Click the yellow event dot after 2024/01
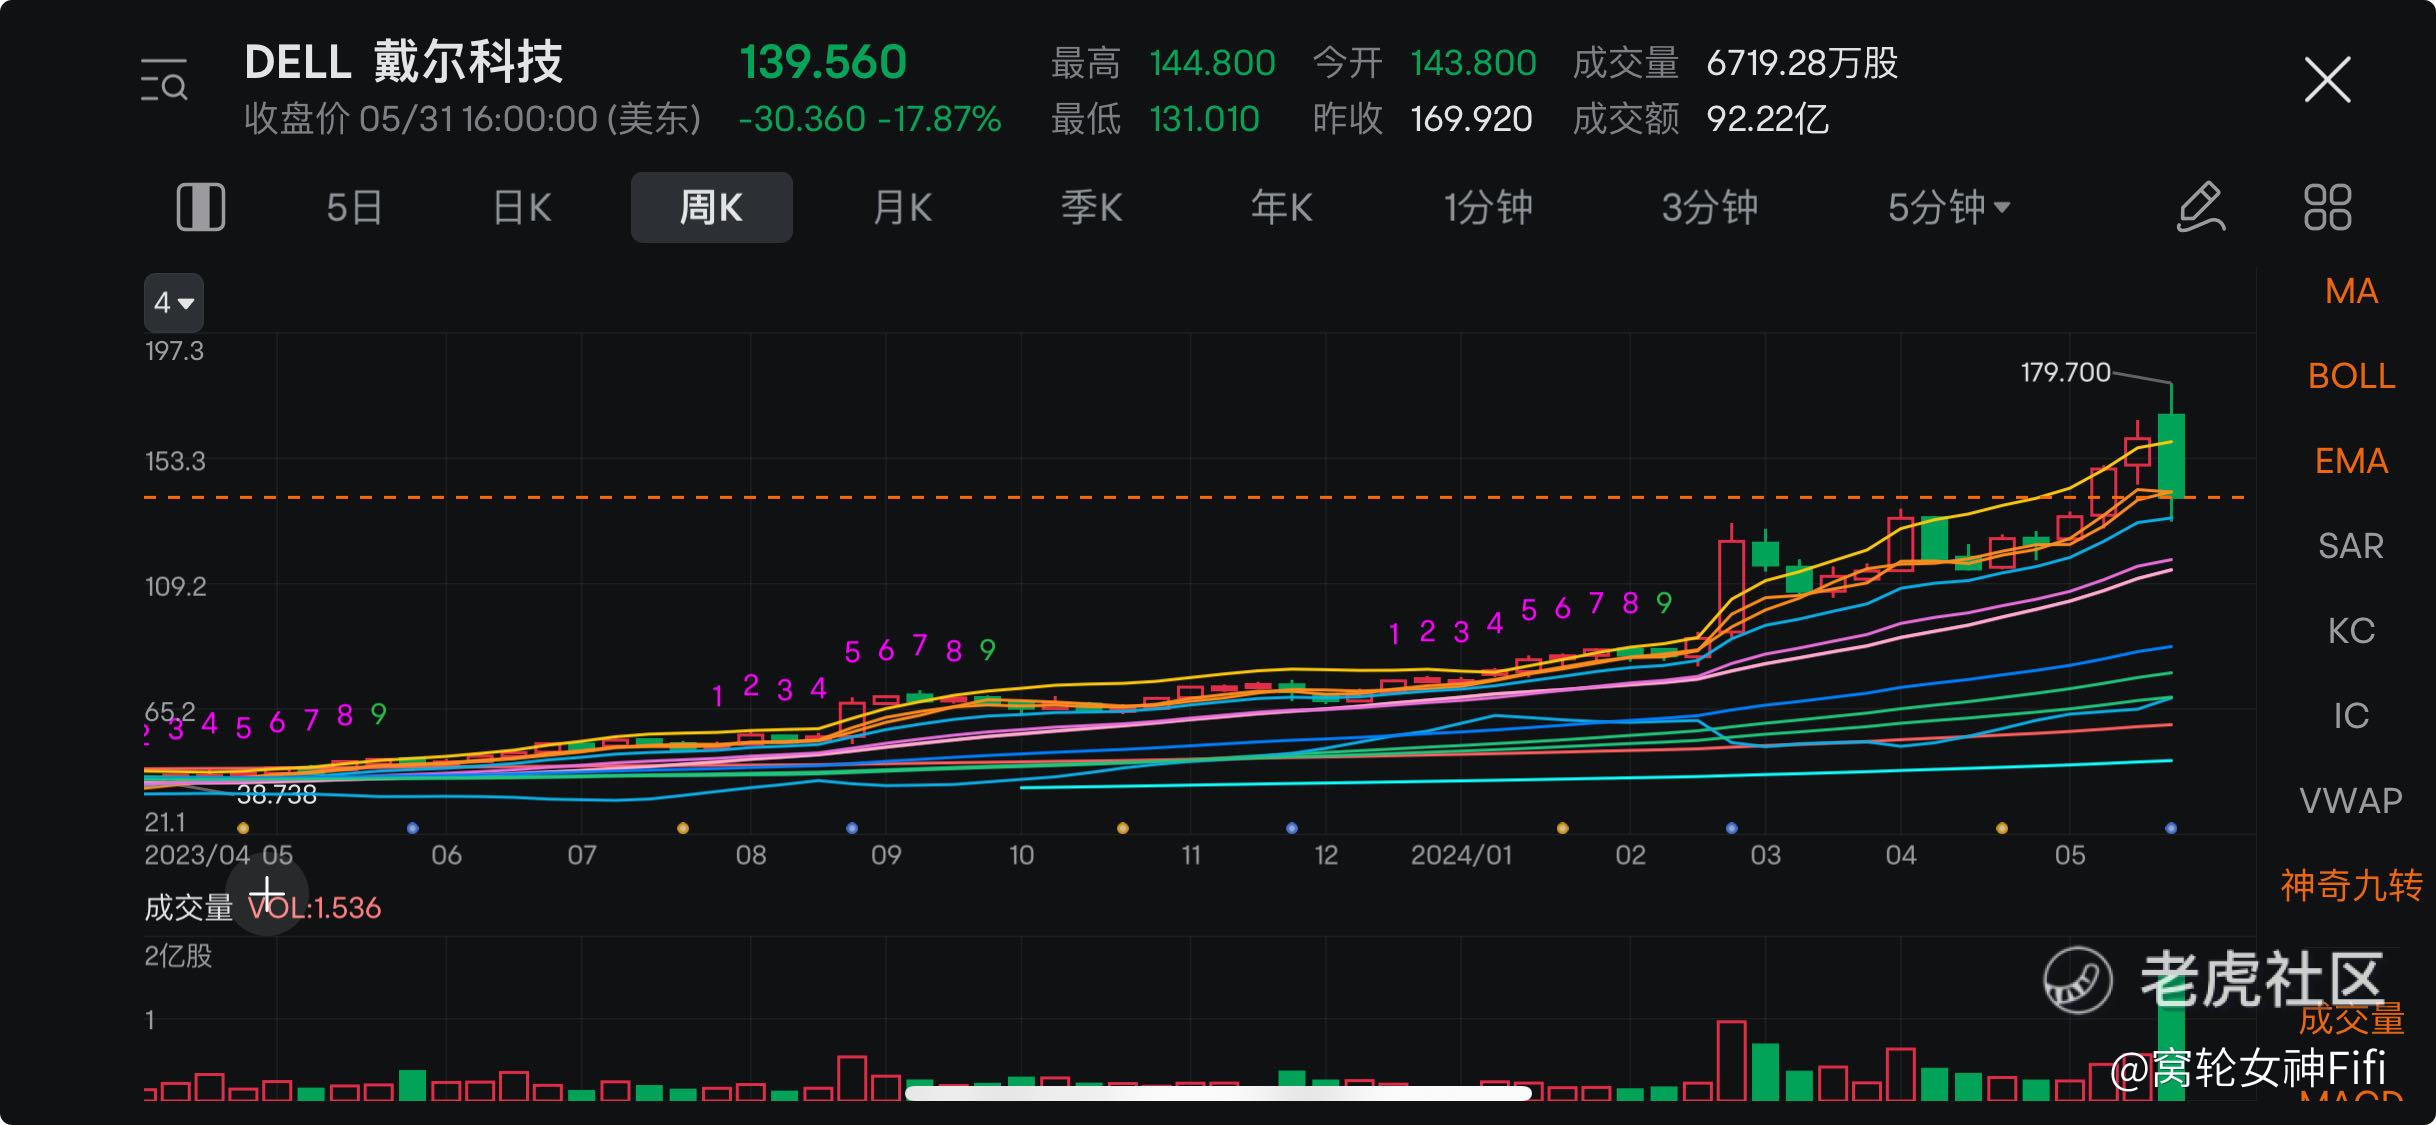This screenshot has height=1125, width=2436. [1563, 828]
